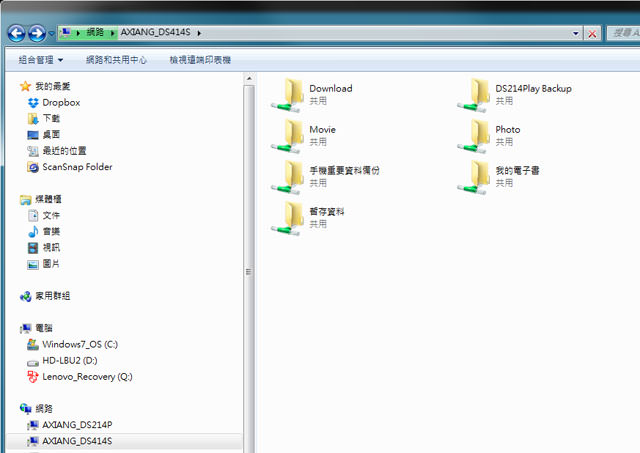The width and height of the screenshot is (640, 453).
Task: Select the Download shared folder icon
Action: click(x=288, y=95)
